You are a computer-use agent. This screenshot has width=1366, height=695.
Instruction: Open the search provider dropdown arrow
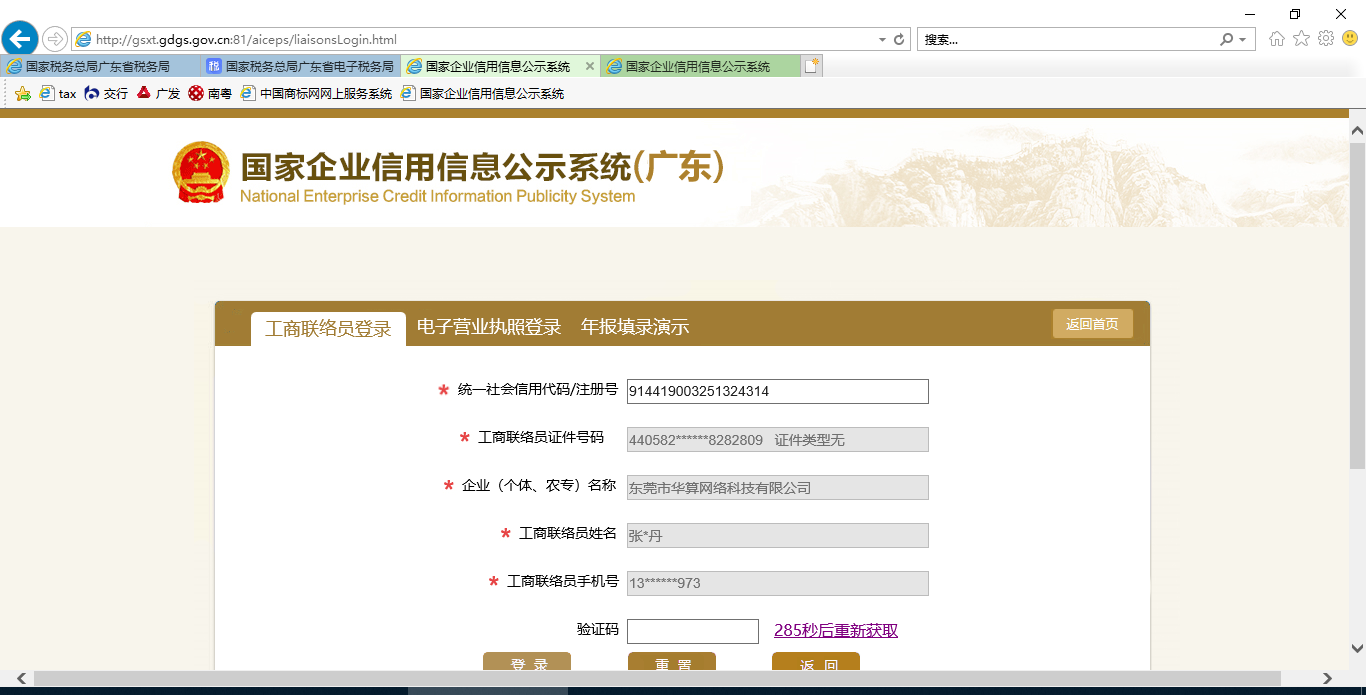point(1243,40)
